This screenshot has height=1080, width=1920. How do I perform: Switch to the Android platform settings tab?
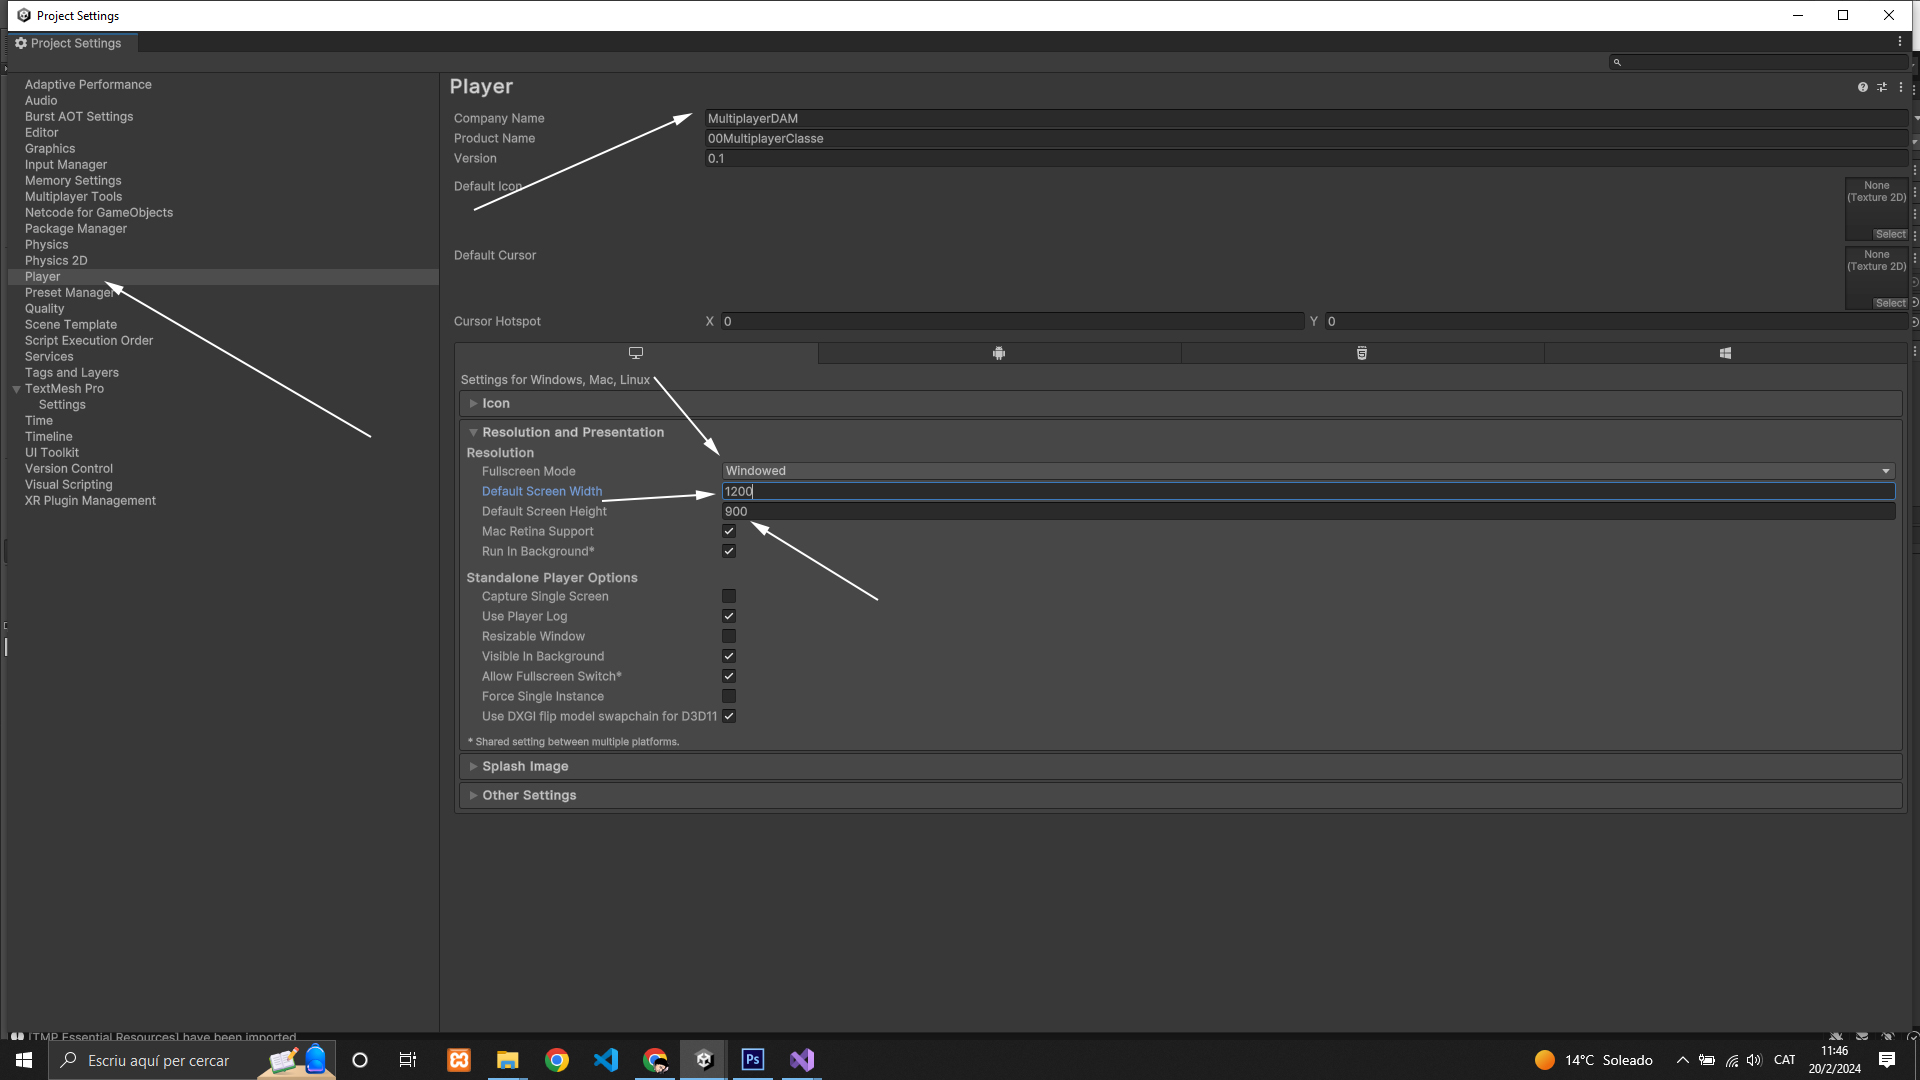click(998, 353)
